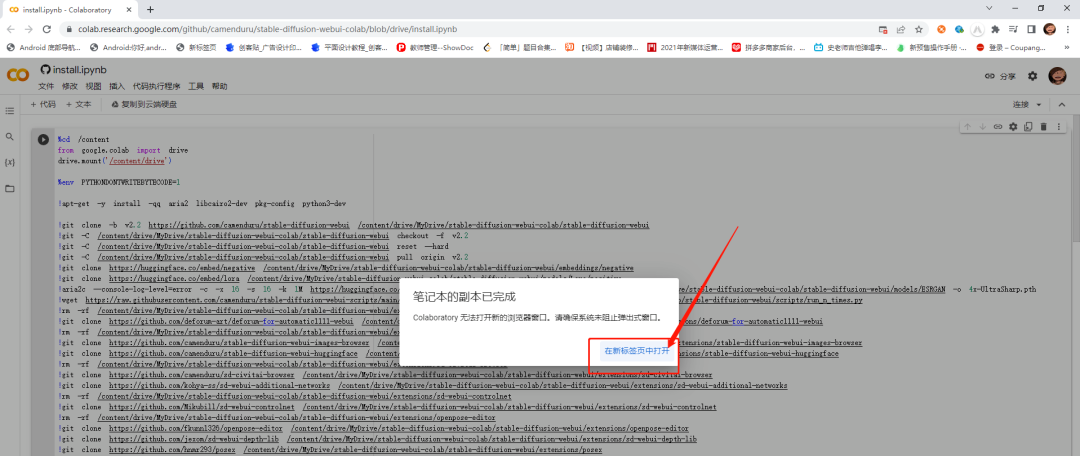This screenshot has height=456, width=1080.
Task: Open the 视图 menu
Action: pos(93,87)
